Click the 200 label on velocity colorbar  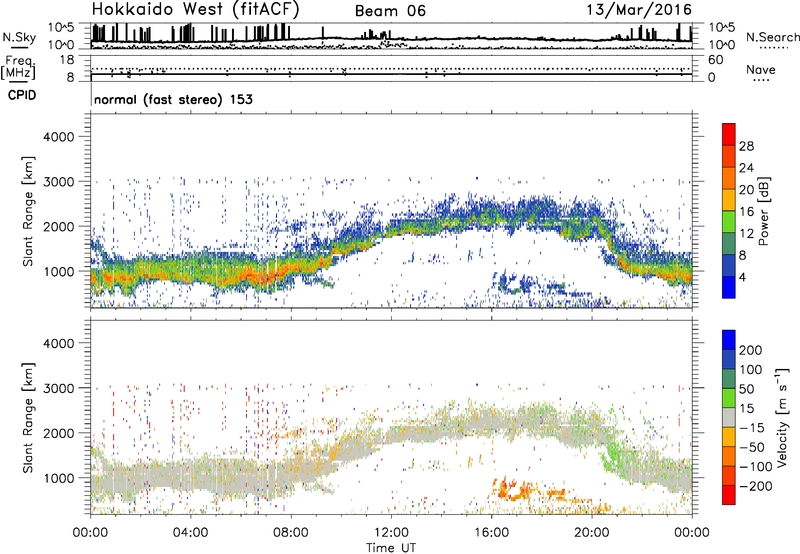coord(751,350)
